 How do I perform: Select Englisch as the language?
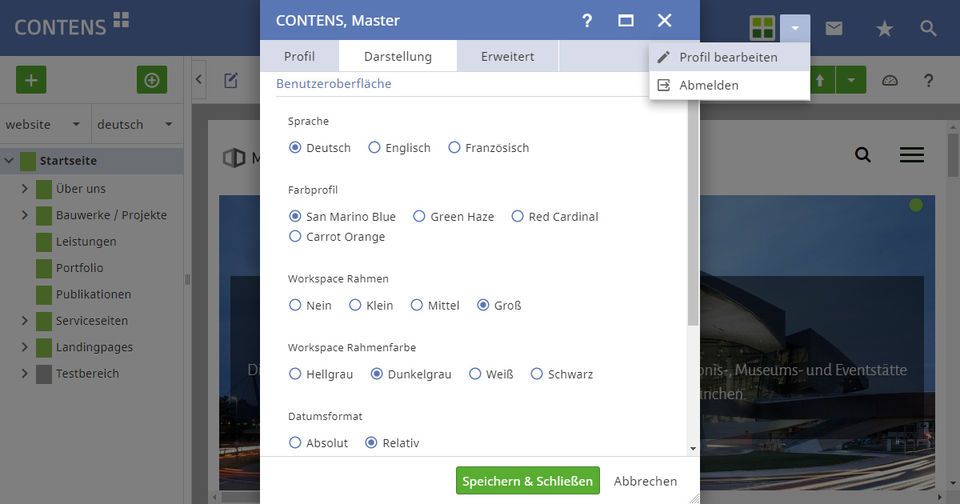click(x=375, y=148)
